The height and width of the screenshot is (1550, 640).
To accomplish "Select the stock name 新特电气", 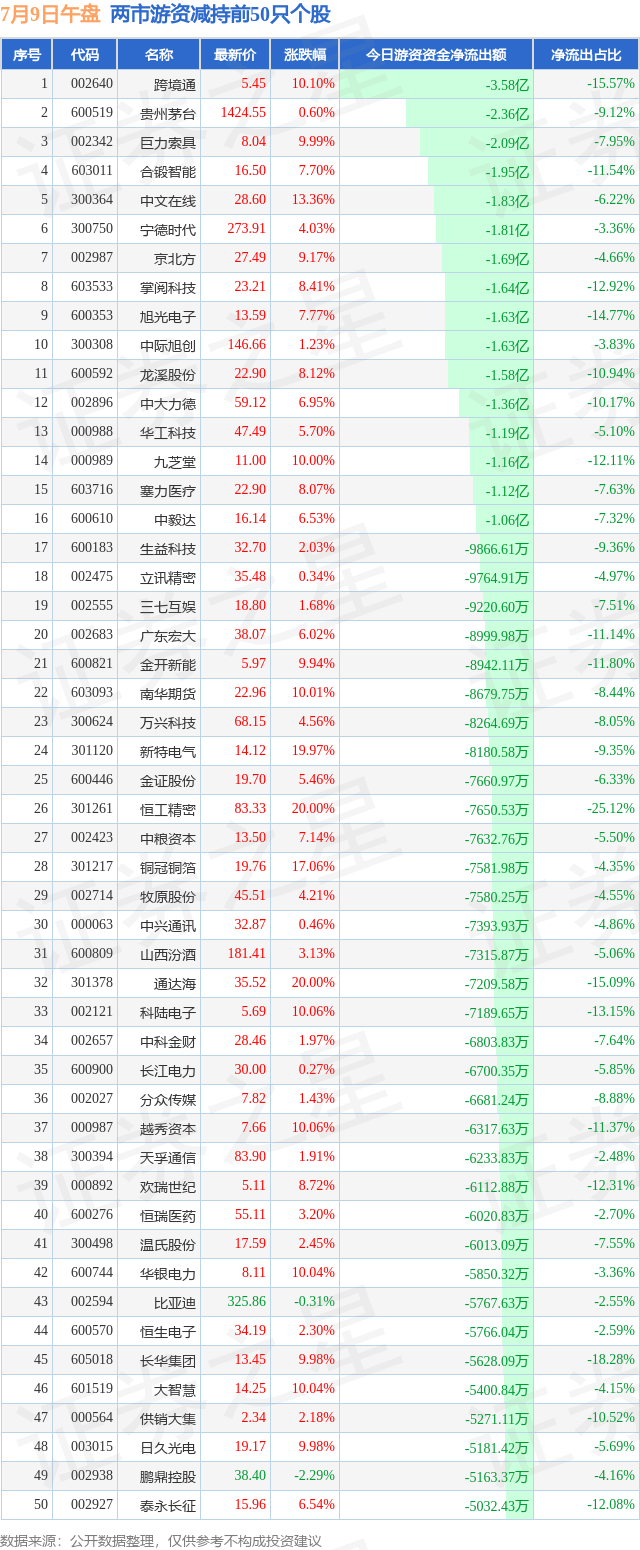I will coord(168,751).
